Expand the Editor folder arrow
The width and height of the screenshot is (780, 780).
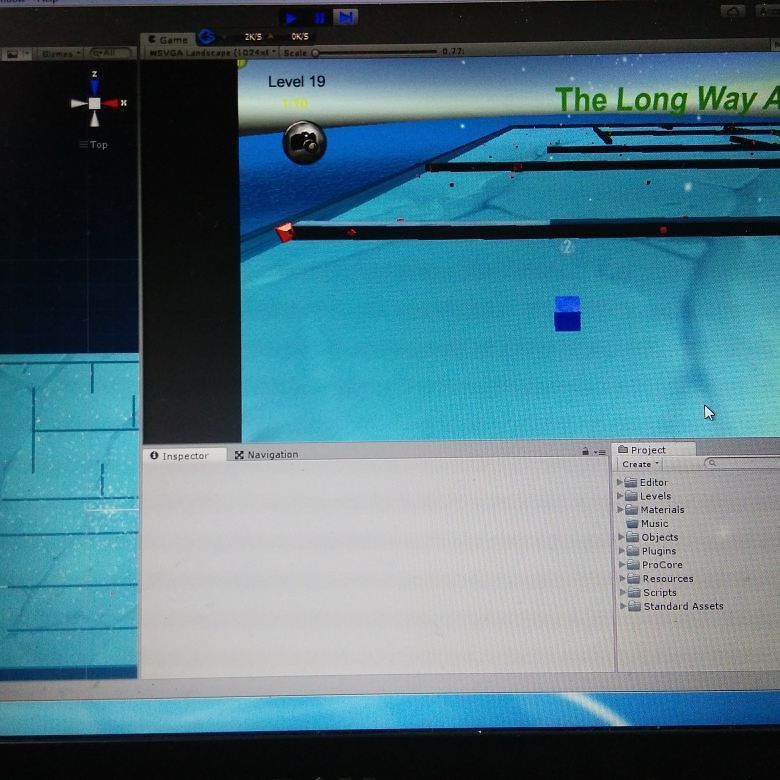coord(619,482)
